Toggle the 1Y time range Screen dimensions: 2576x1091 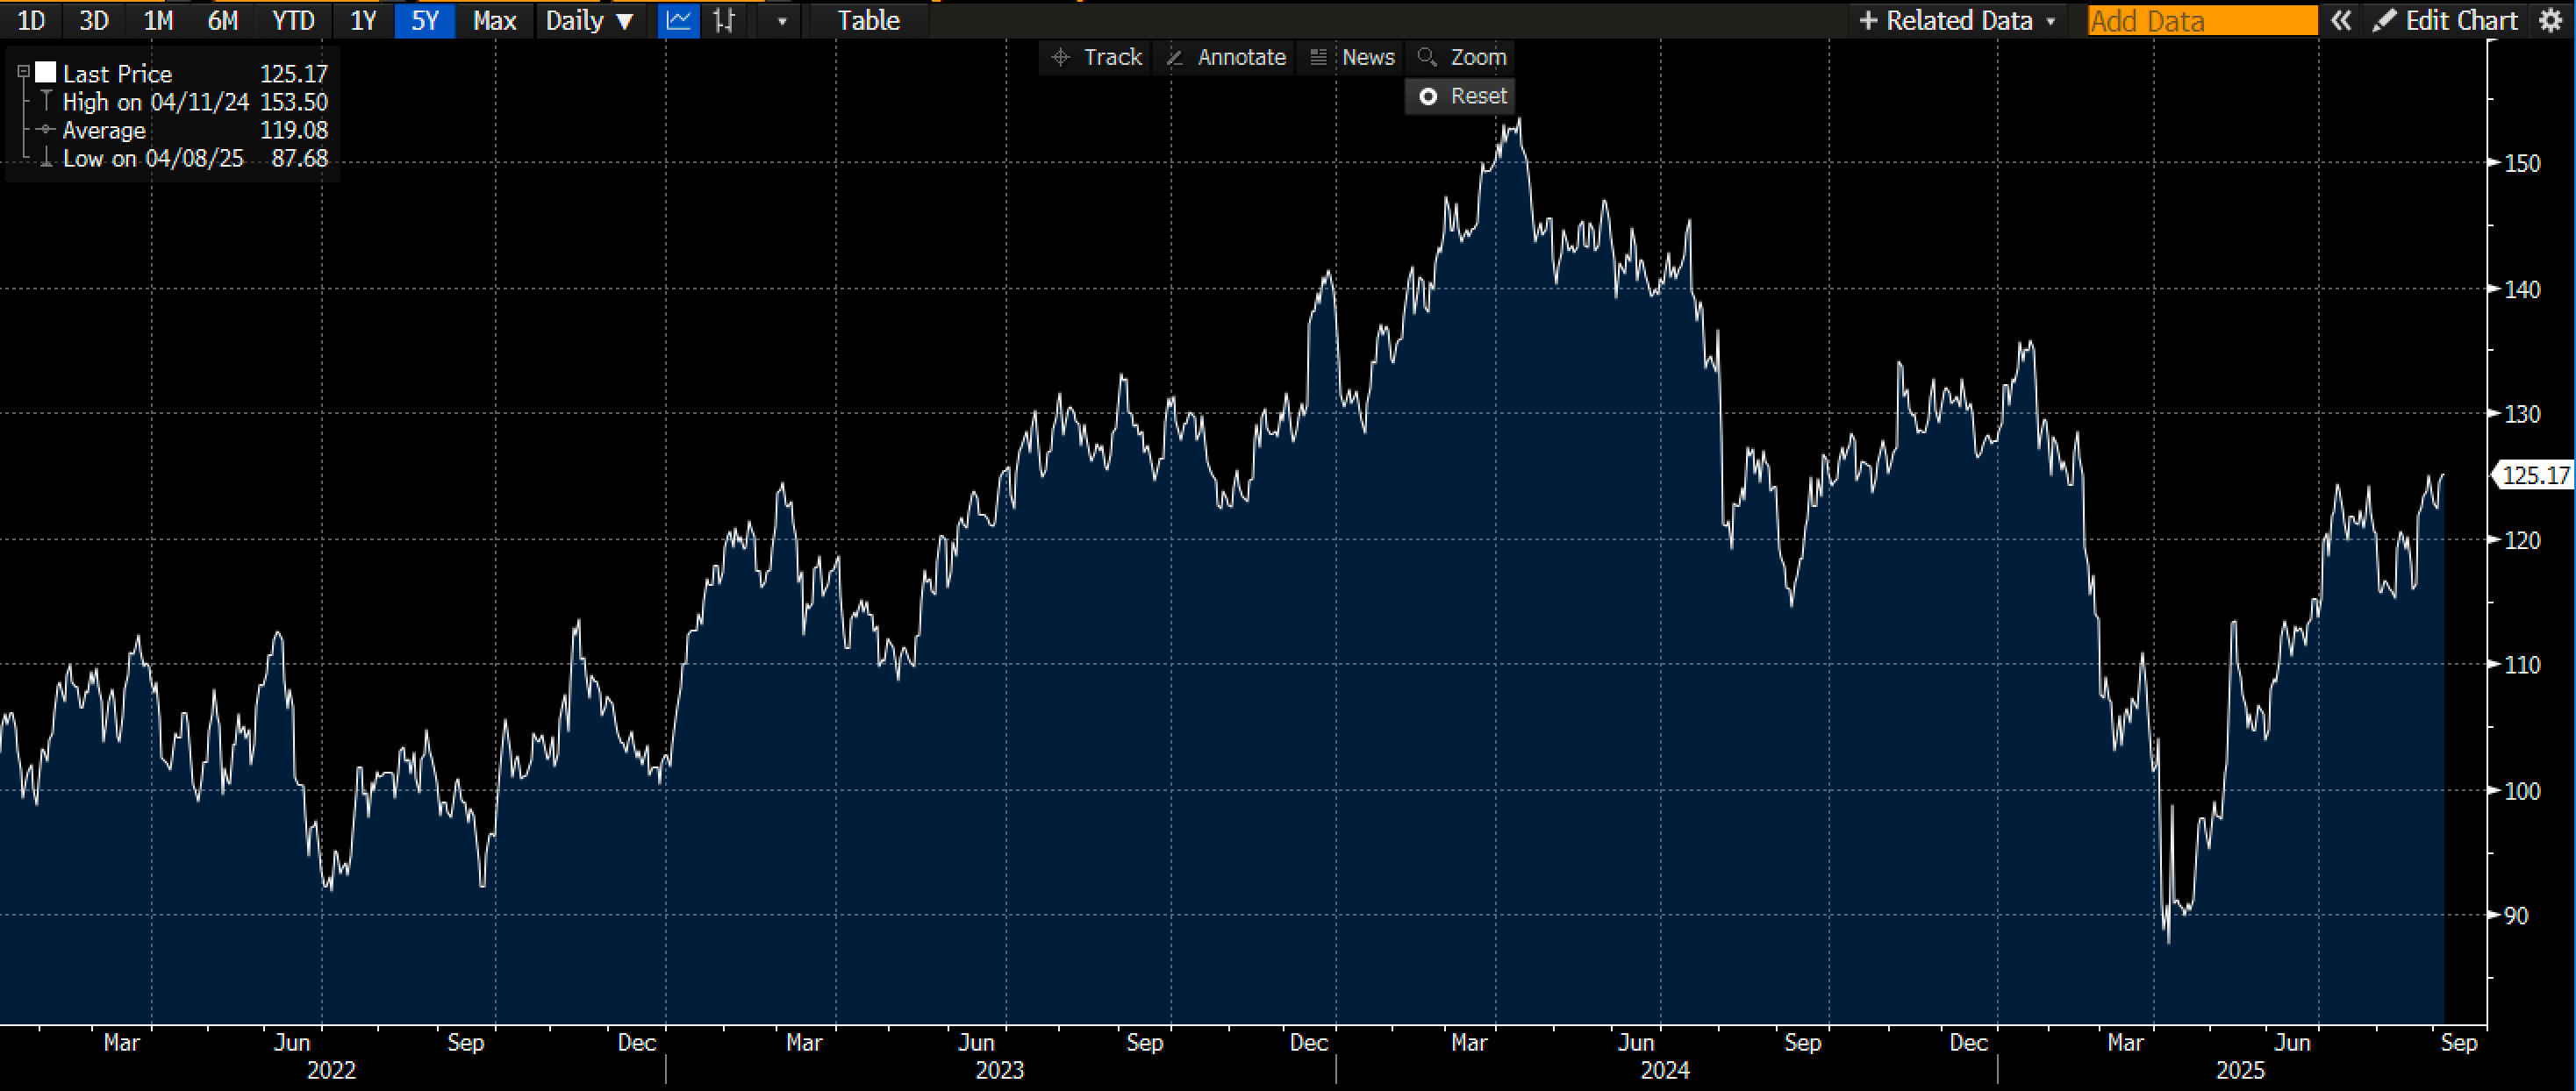tap(363, 20)
